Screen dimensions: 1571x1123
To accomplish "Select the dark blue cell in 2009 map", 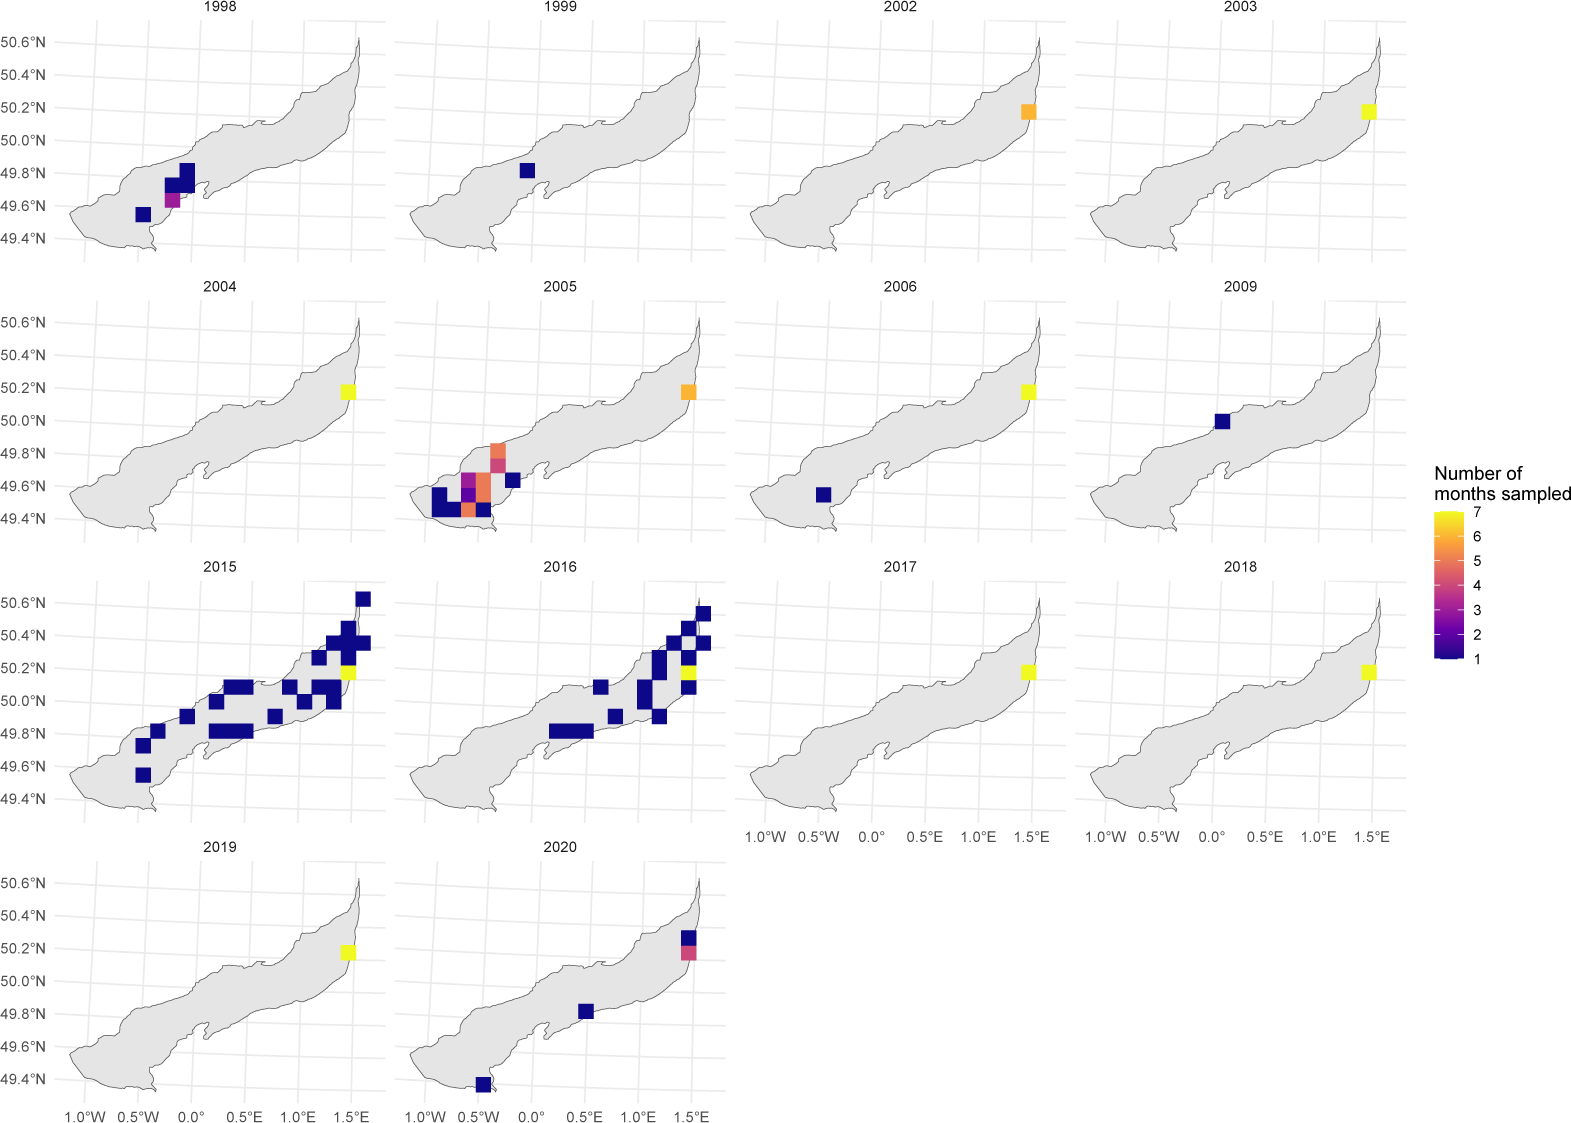I will point(1222,422).
